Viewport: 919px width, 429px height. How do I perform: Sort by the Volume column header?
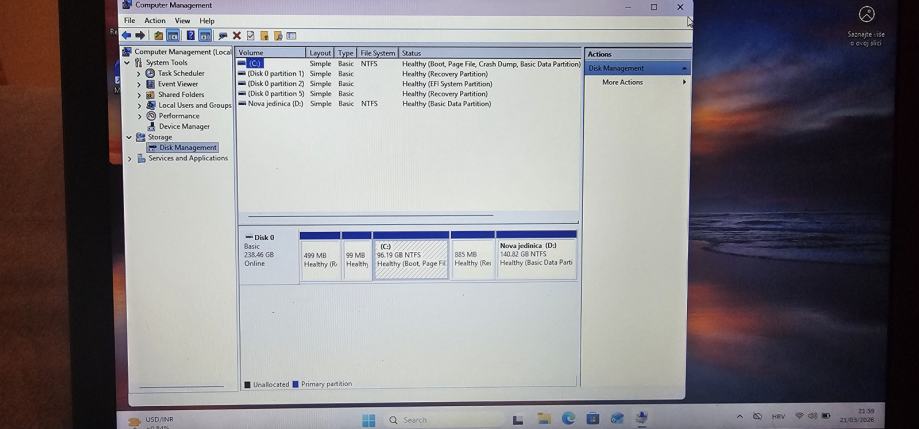click(271, 53)
